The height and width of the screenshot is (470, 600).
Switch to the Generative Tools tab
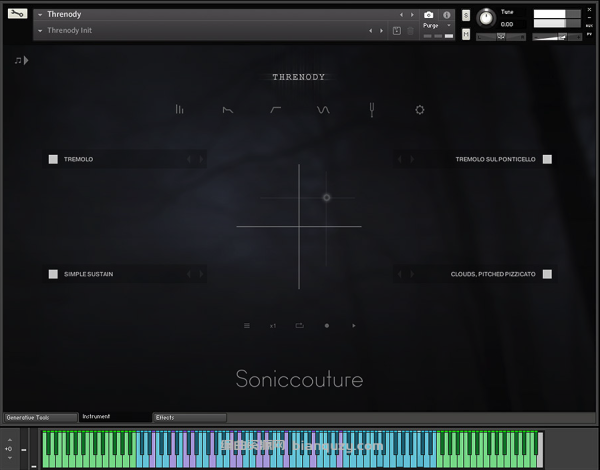[x=40, y=417]
